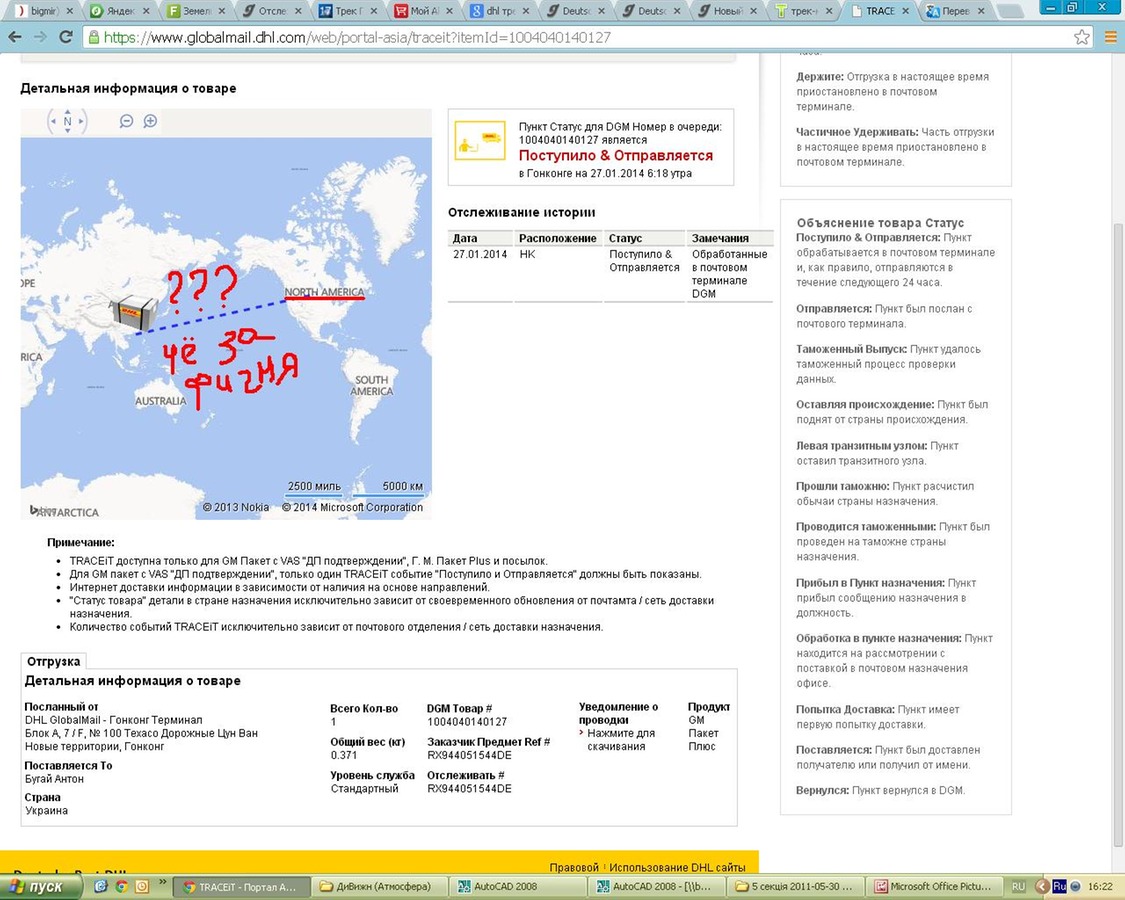
Task: Click the delivery status truck icon
Action: [x=480, y=141]
